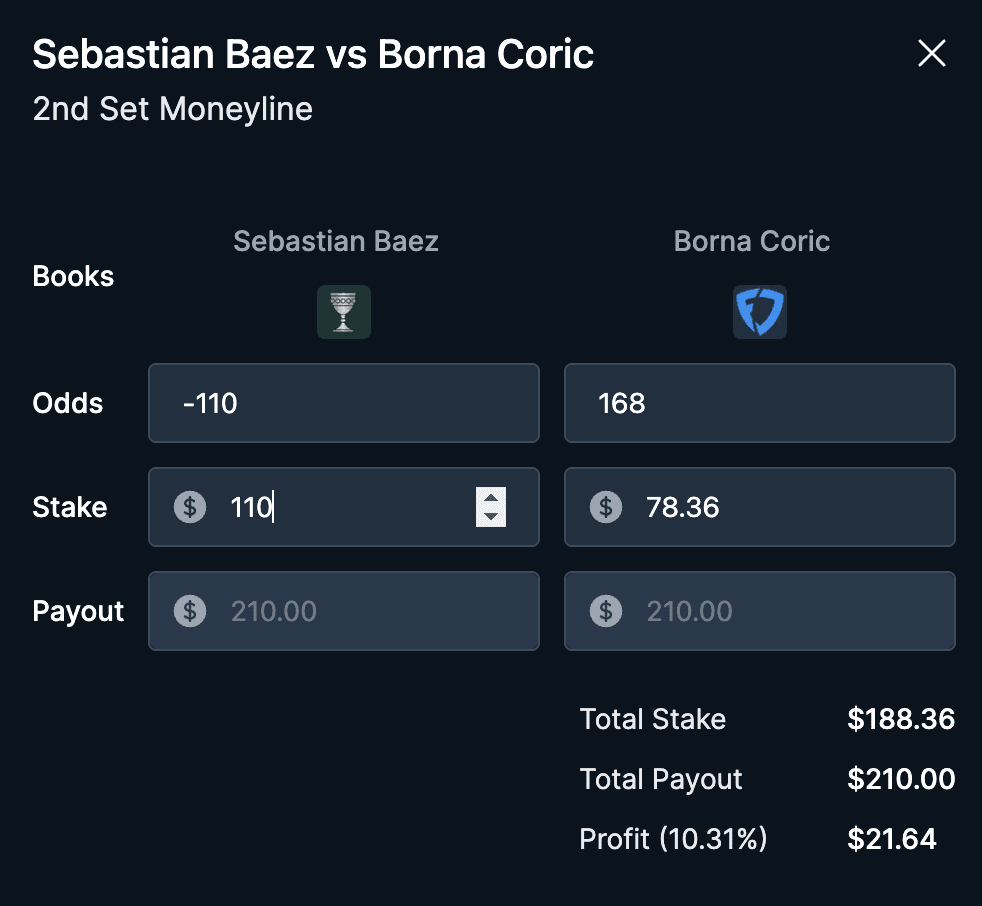
Task: Edit the 168 odds field for Coric
Action: tap(760, 403)
